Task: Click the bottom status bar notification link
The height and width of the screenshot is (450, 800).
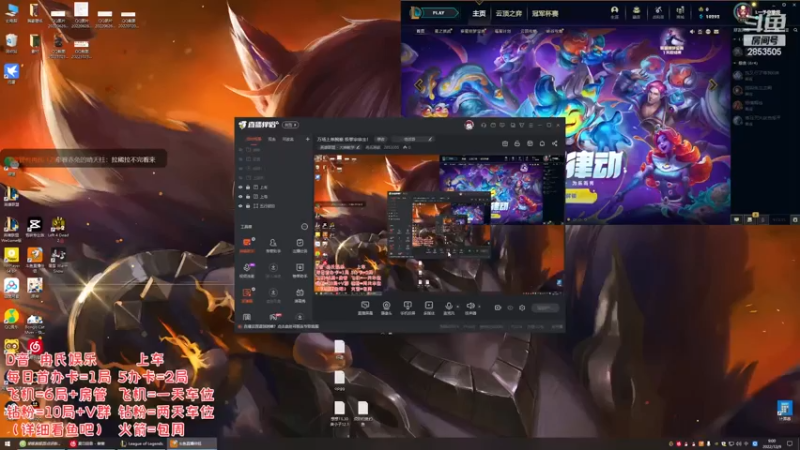Action: coord(281,327)
